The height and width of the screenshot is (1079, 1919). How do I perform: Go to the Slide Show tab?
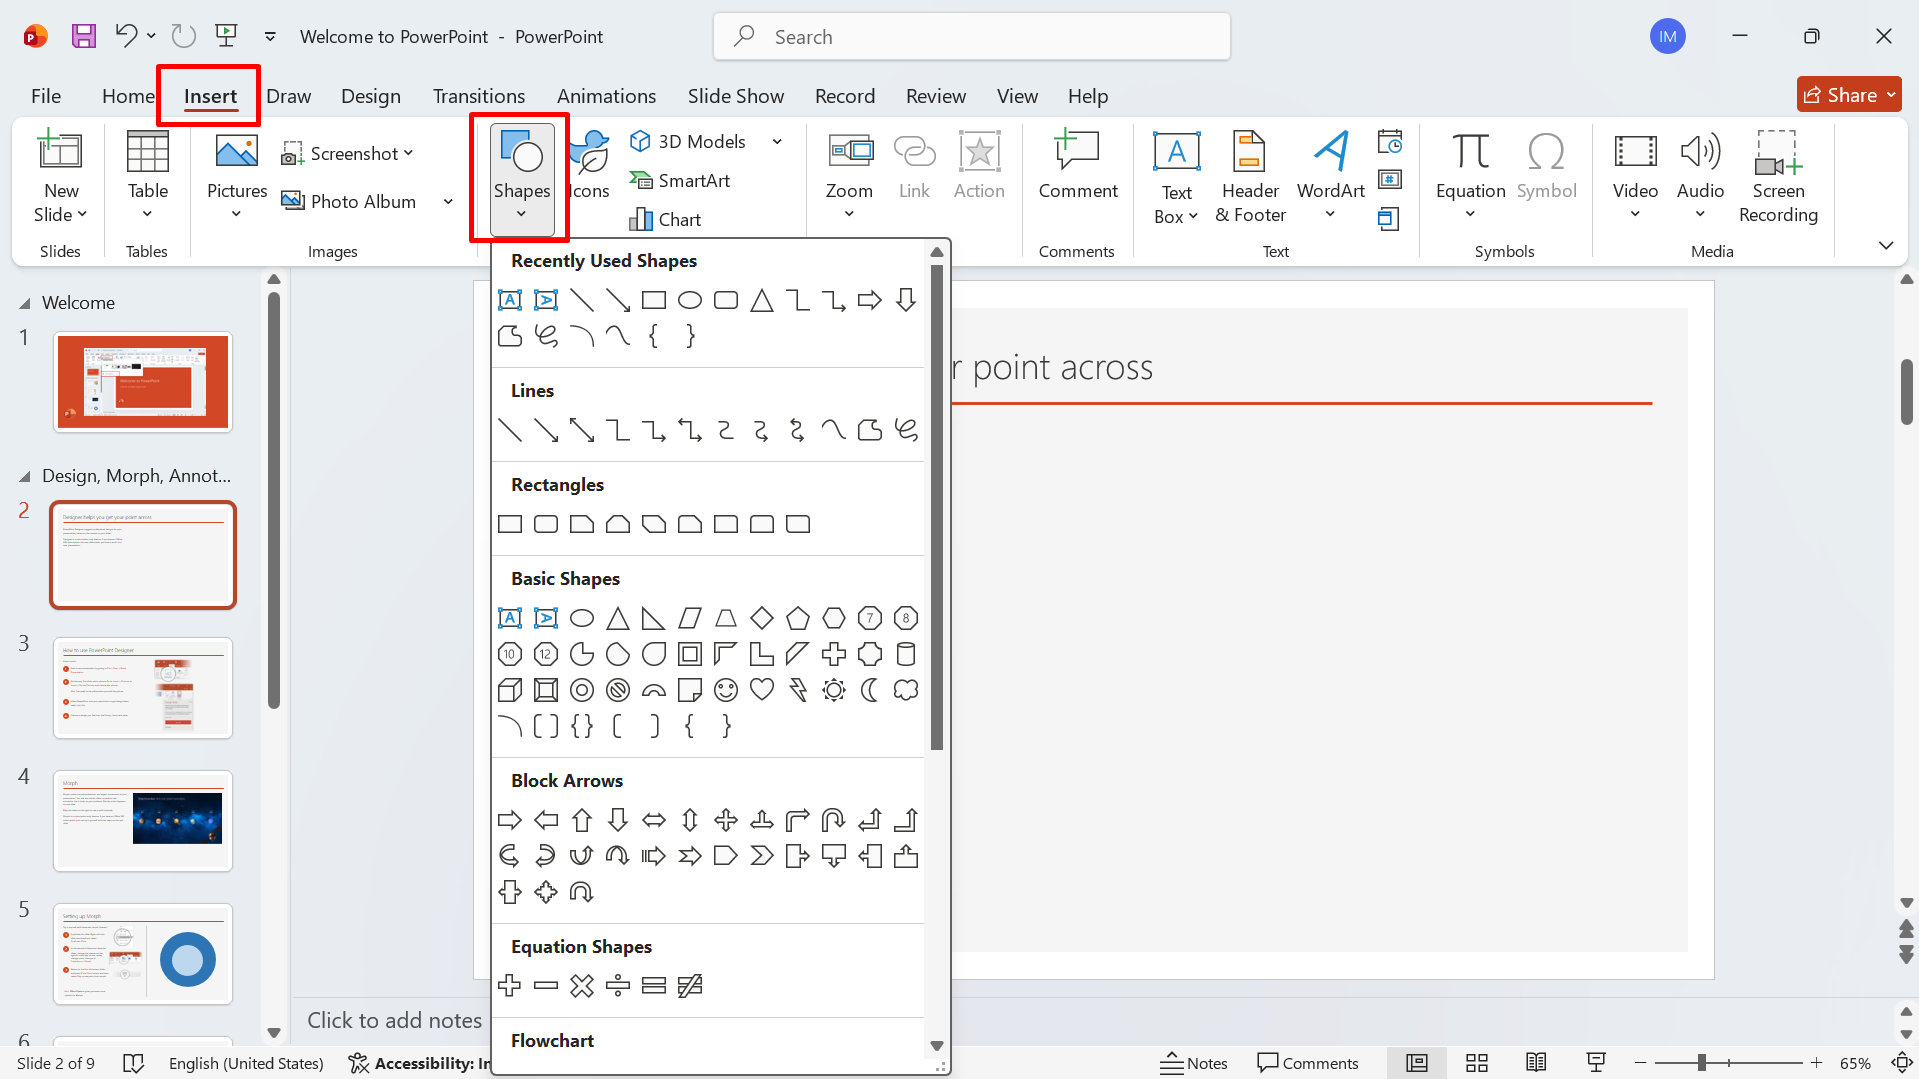[x=736, y=96]
